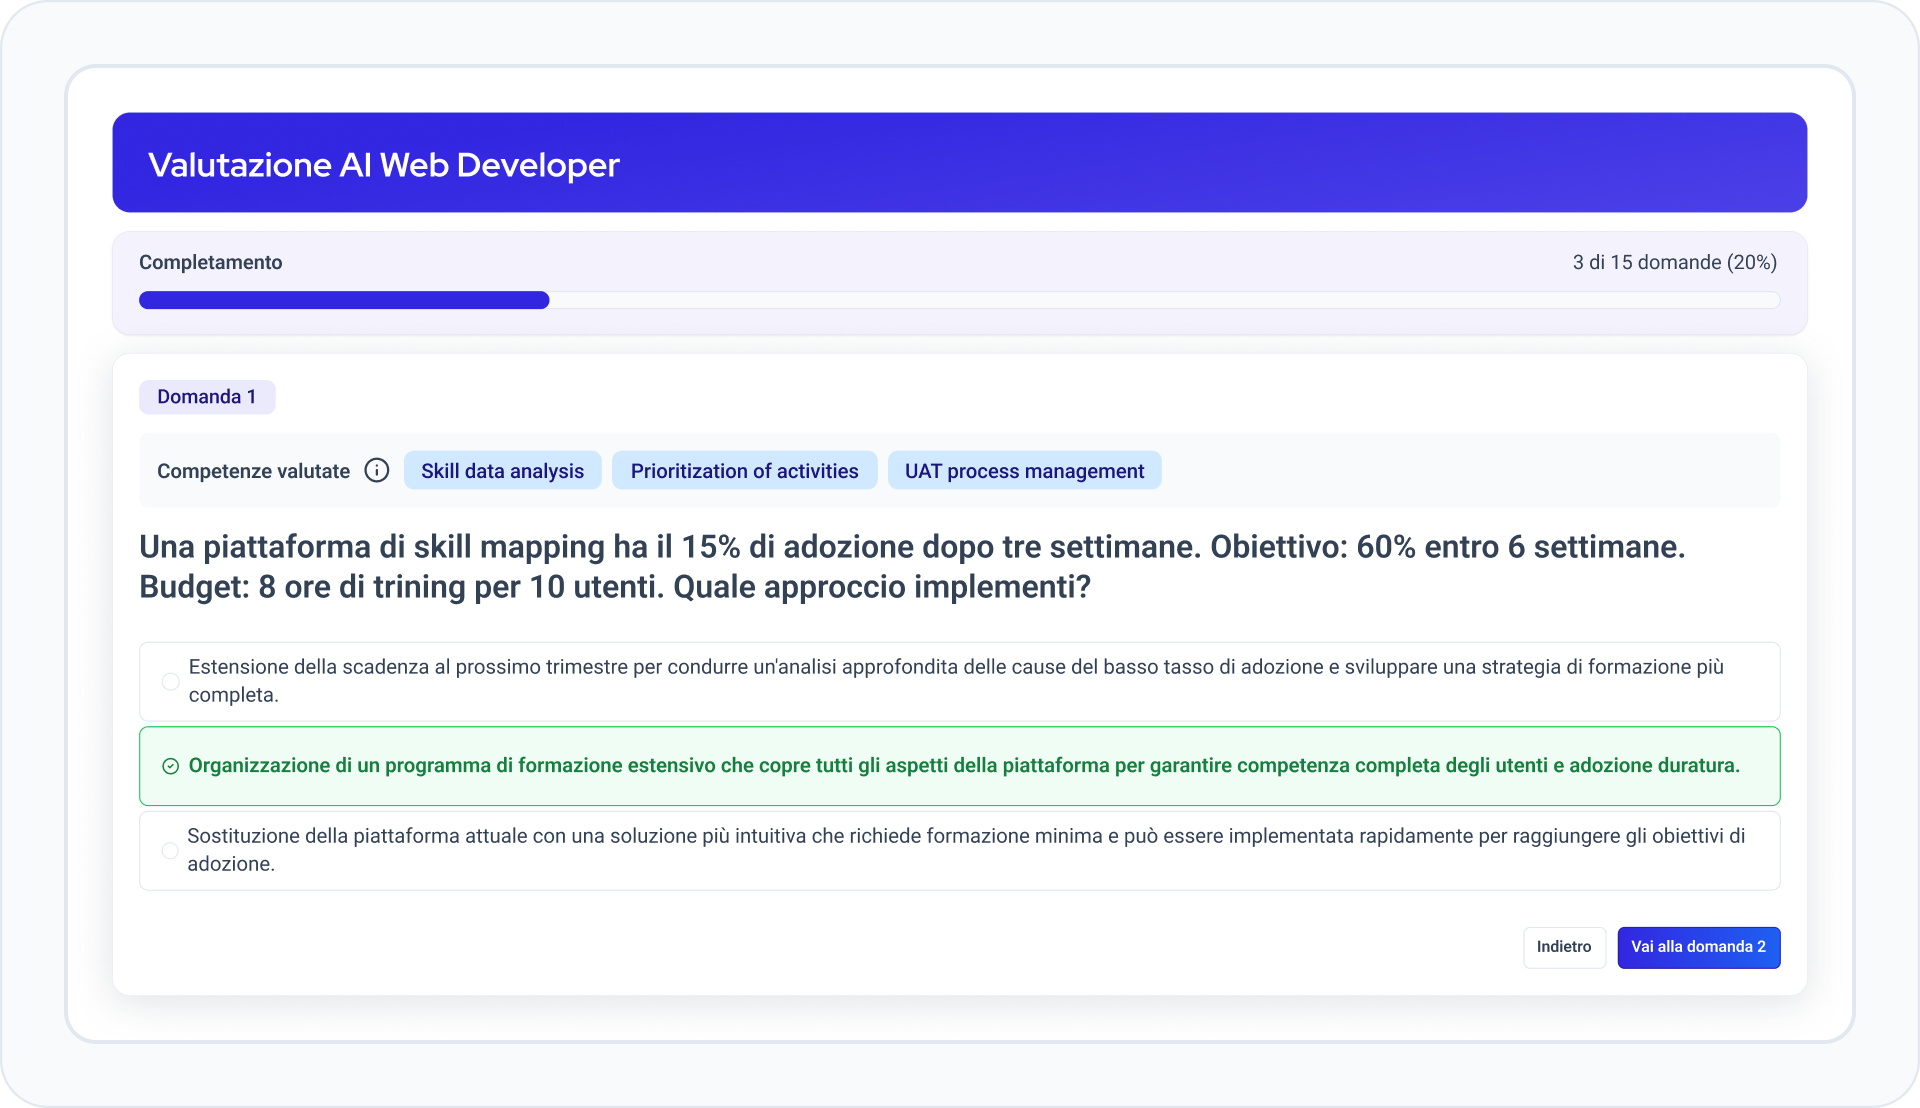Click the 'Skill data analysis' tag
This screenshot has height=1108, width=1920.
(x=502, y=471)
